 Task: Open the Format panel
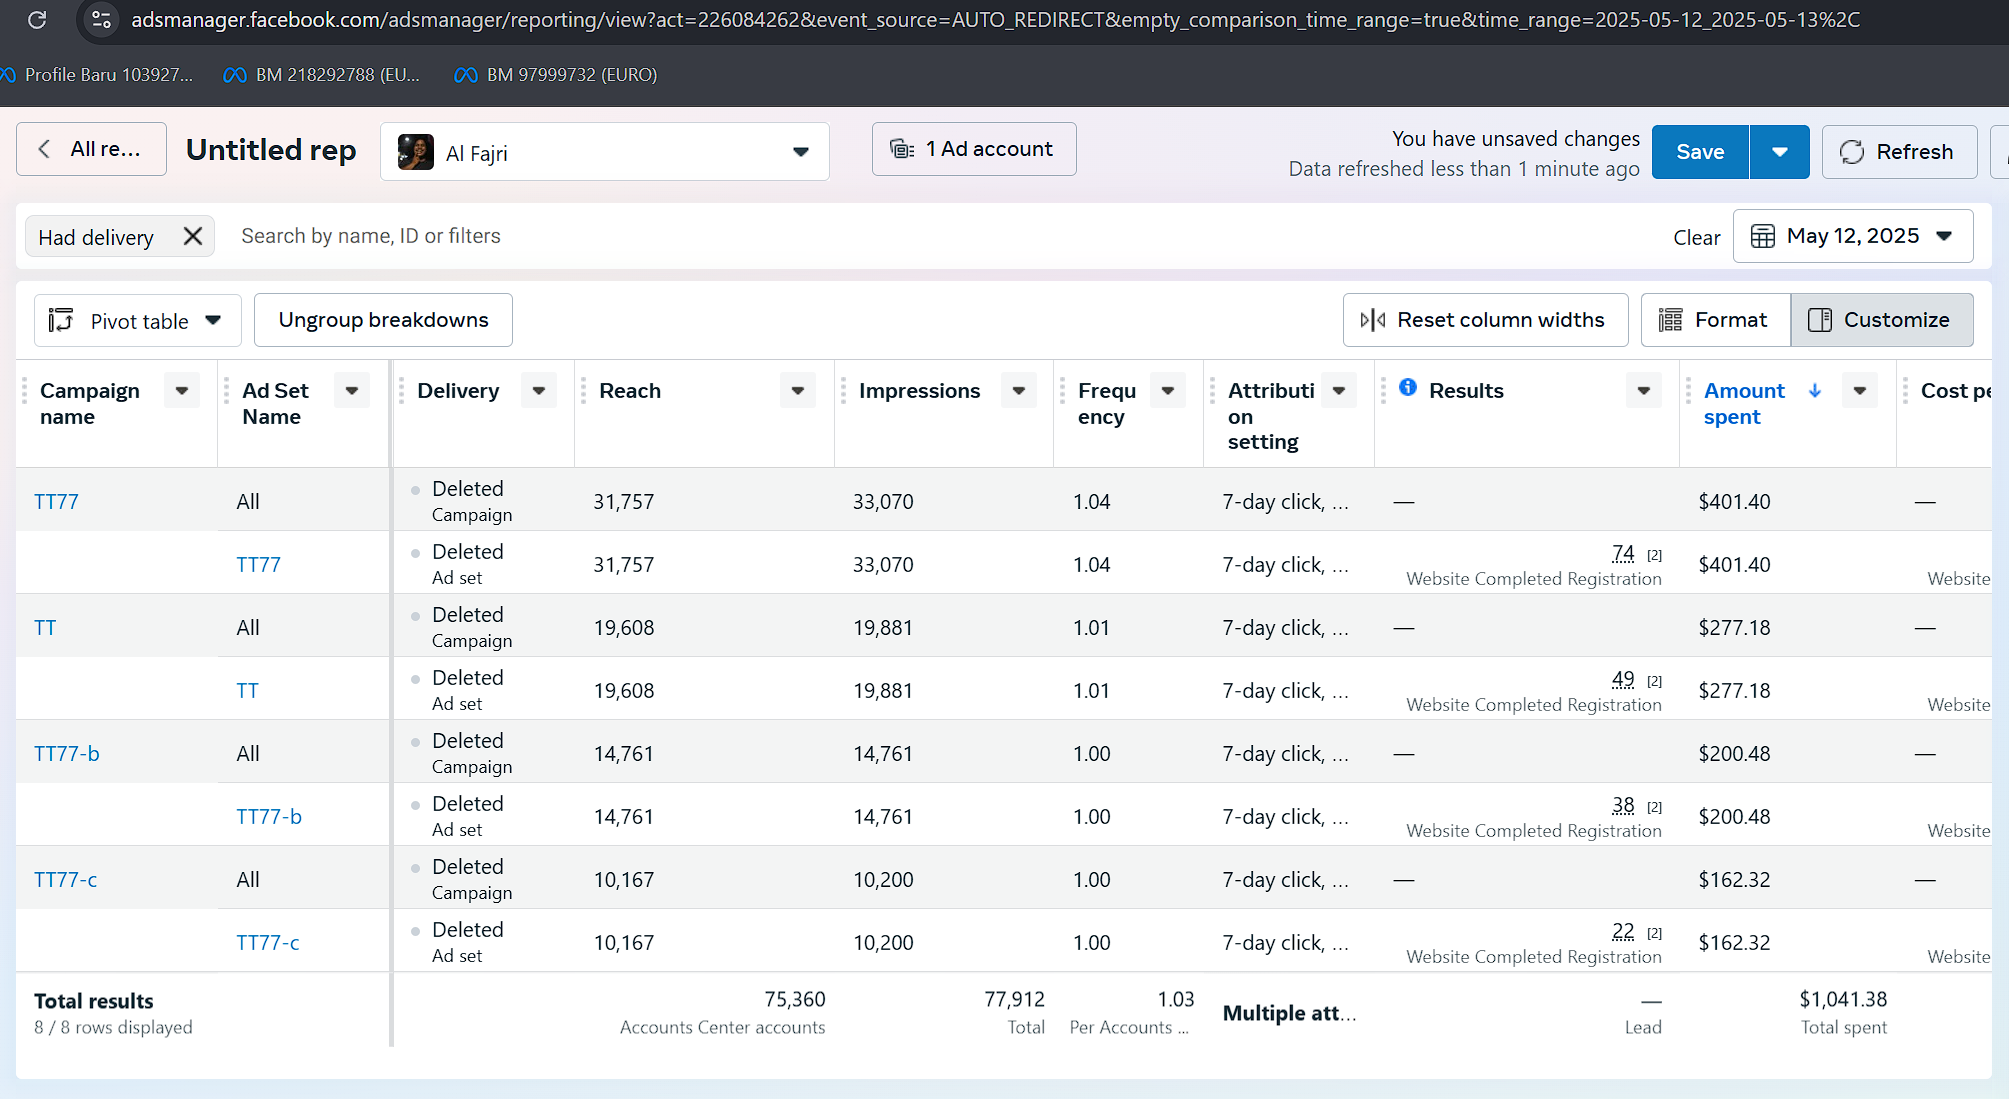pos(1714,320)
